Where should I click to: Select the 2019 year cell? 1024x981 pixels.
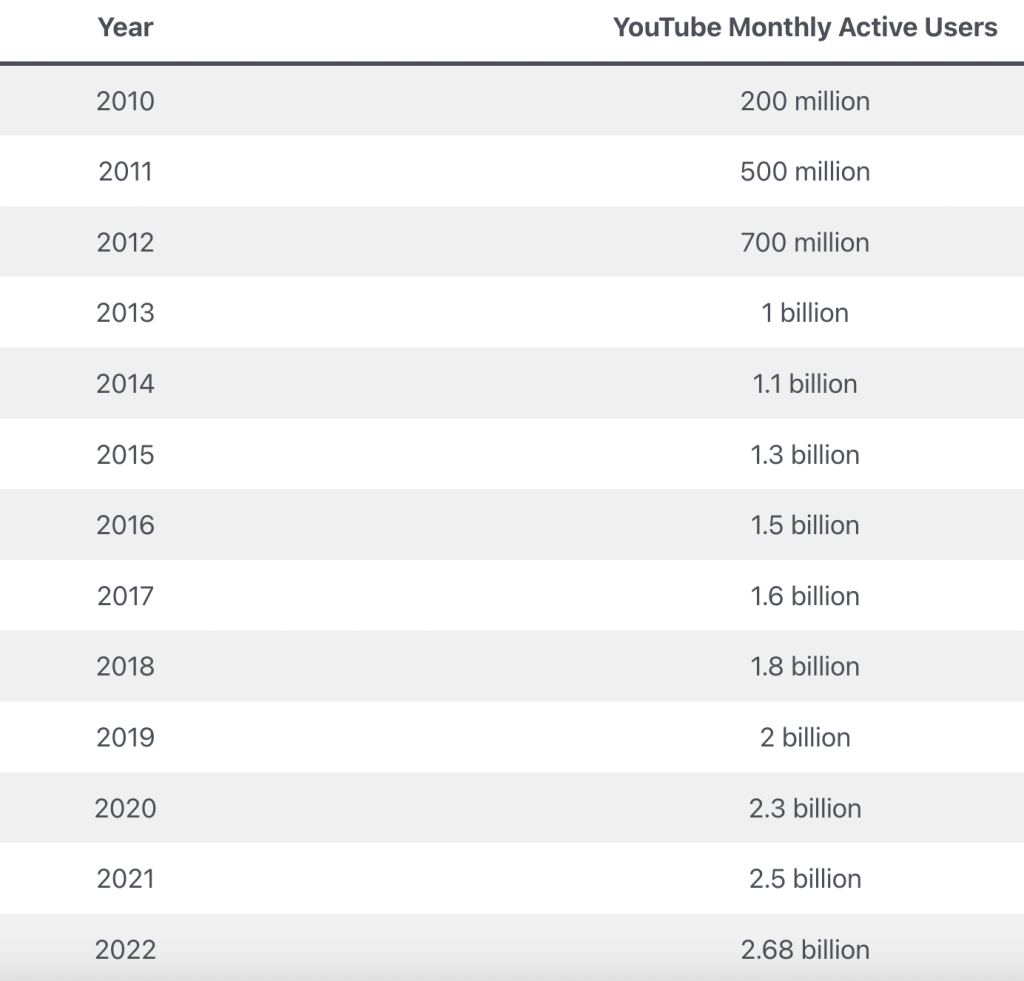click(x=125, y=738)
